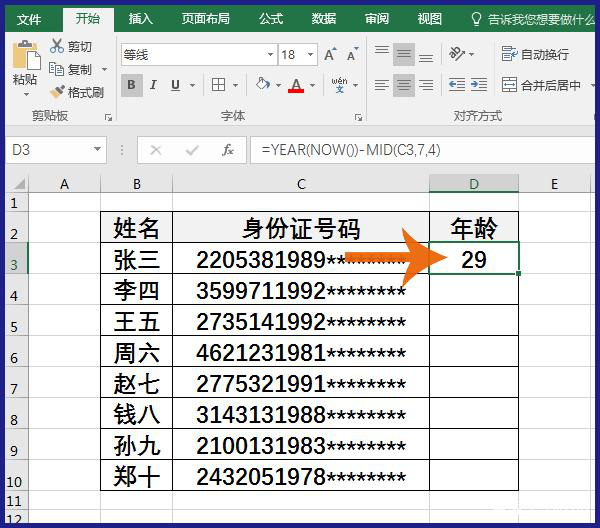Apply fill color bucket
Screen dimensions: 600x528
click(263, 84)
